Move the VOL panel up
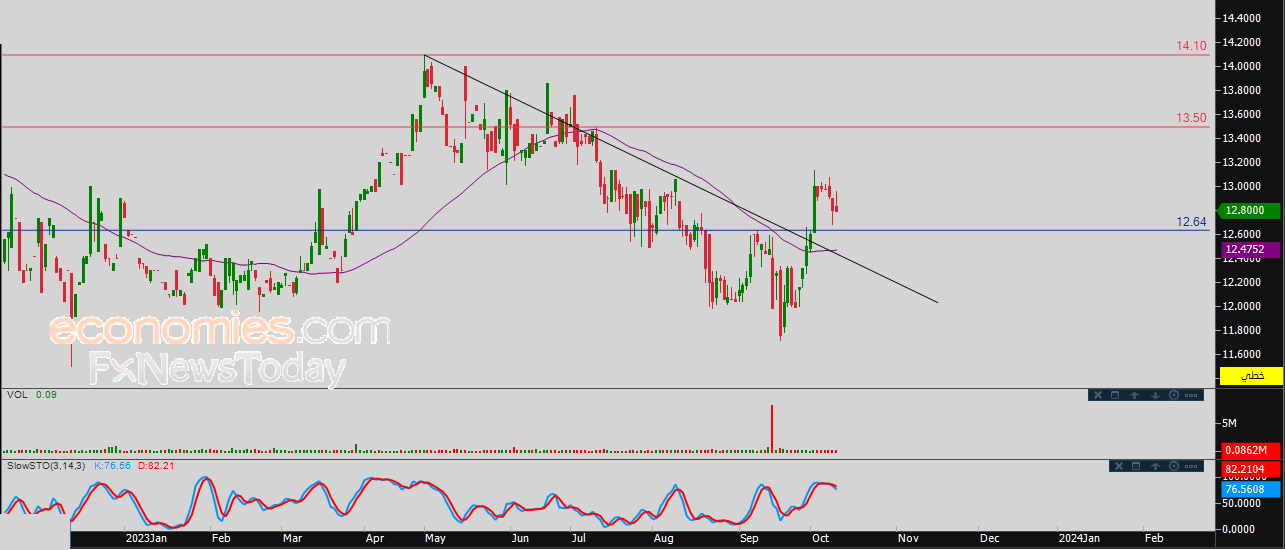 pos(1135,395)
